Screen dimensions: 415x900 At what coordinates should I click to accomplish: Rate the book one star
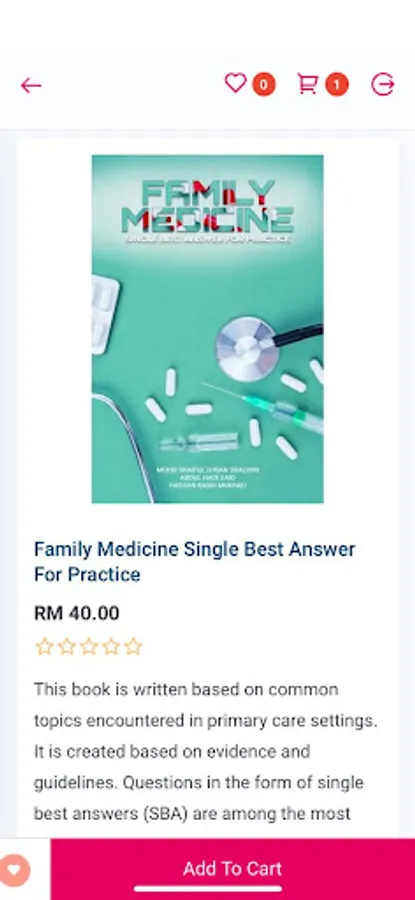(x=44, y=647)
